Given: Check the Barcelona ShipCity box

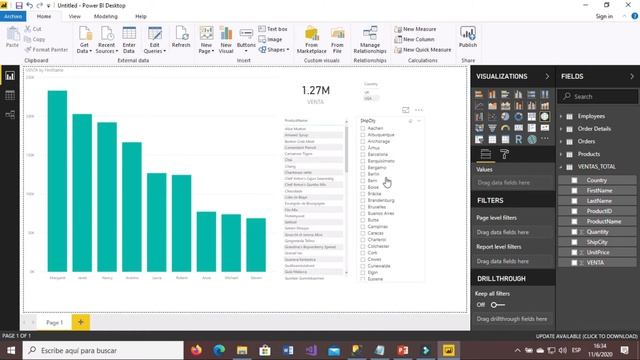Looking at the screenshot, I should tap(362, 154).
